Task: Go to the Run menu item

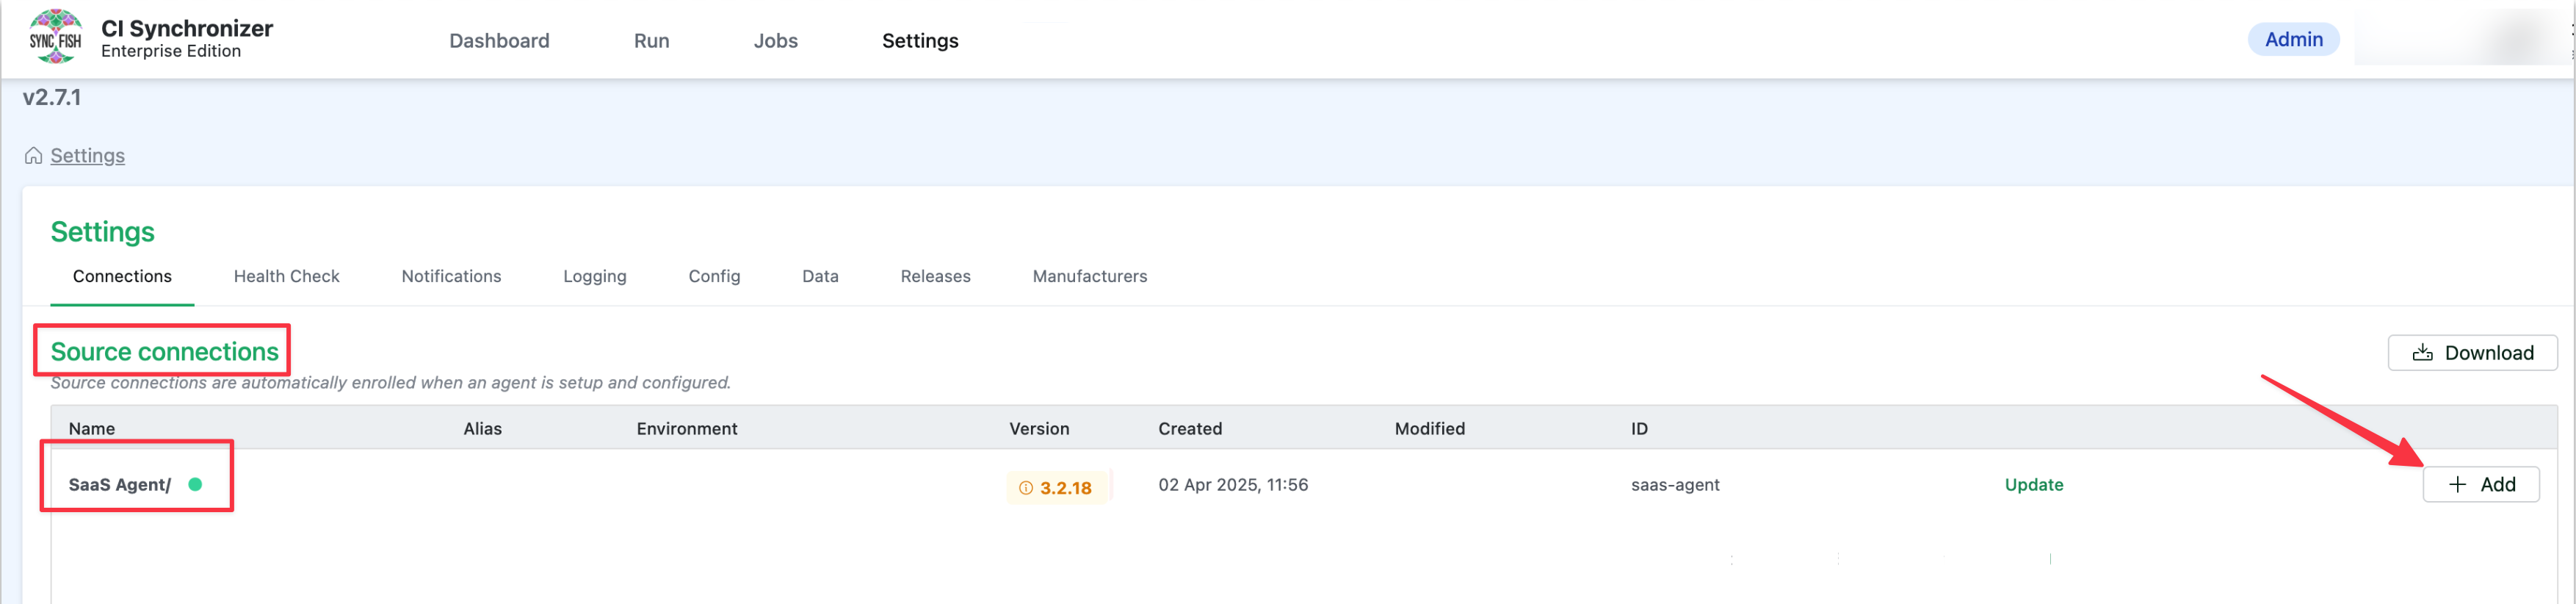Action: pyautogui.click(x=651, y=40)
